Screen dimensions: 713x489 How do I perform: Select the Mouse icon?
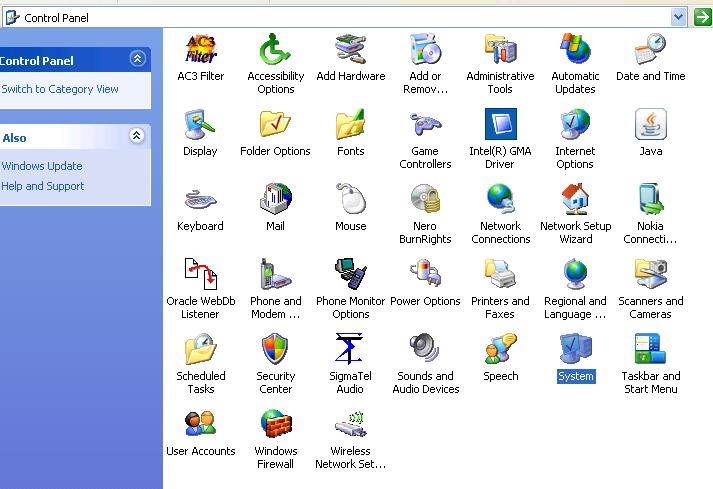click(x=351, y=199)
